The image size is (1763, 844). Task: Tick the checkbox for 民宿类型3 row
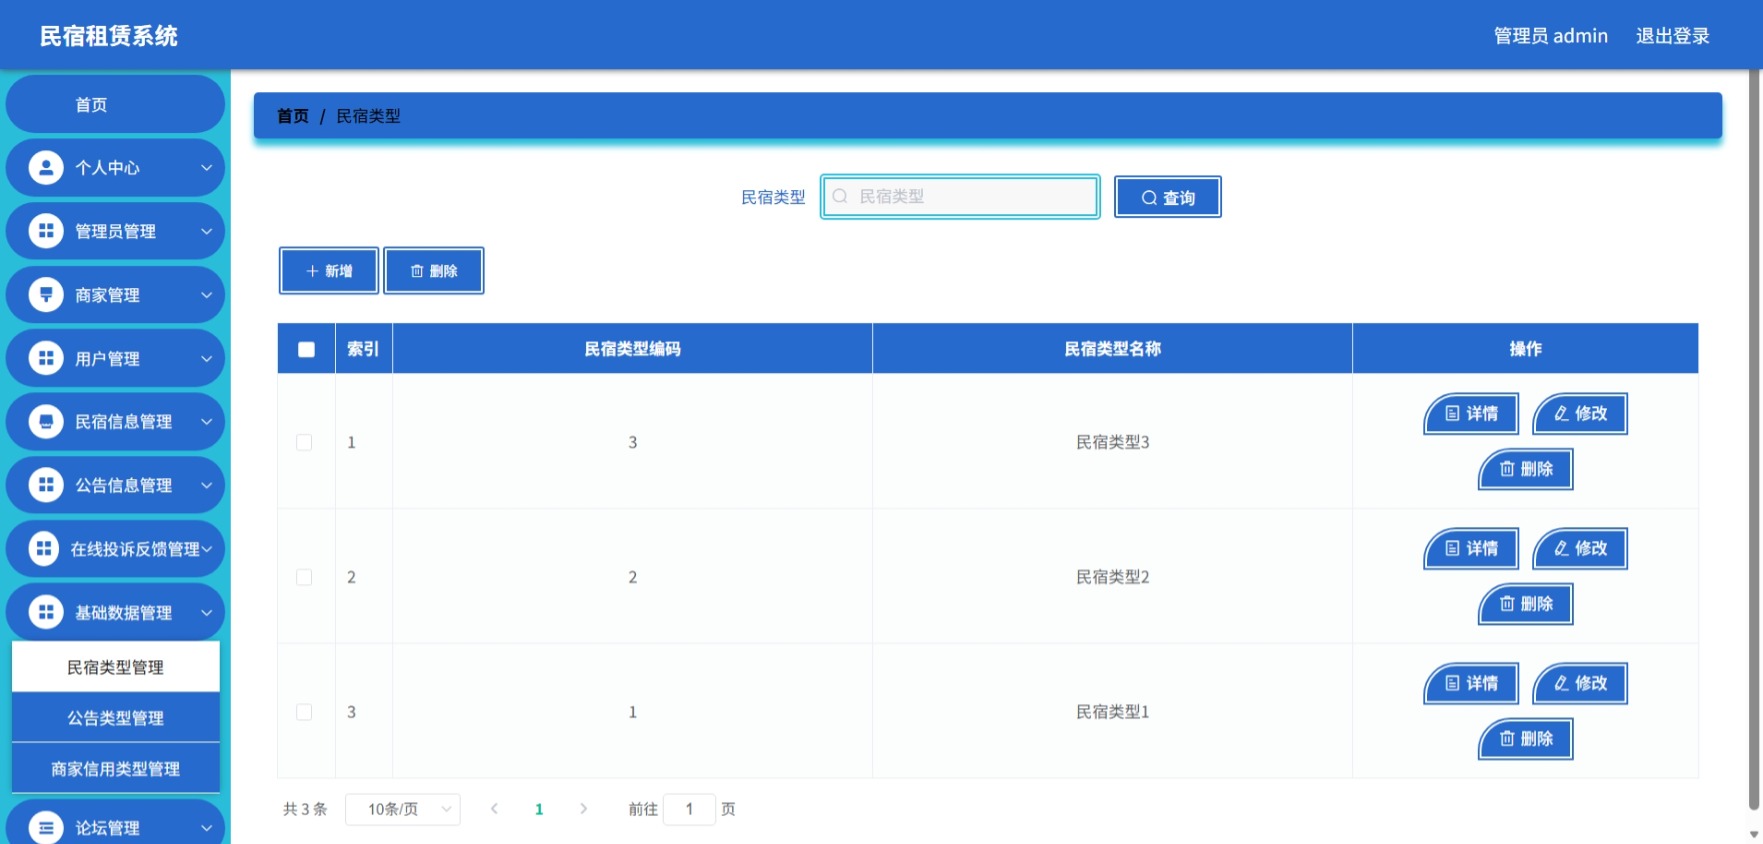(304, 442)
